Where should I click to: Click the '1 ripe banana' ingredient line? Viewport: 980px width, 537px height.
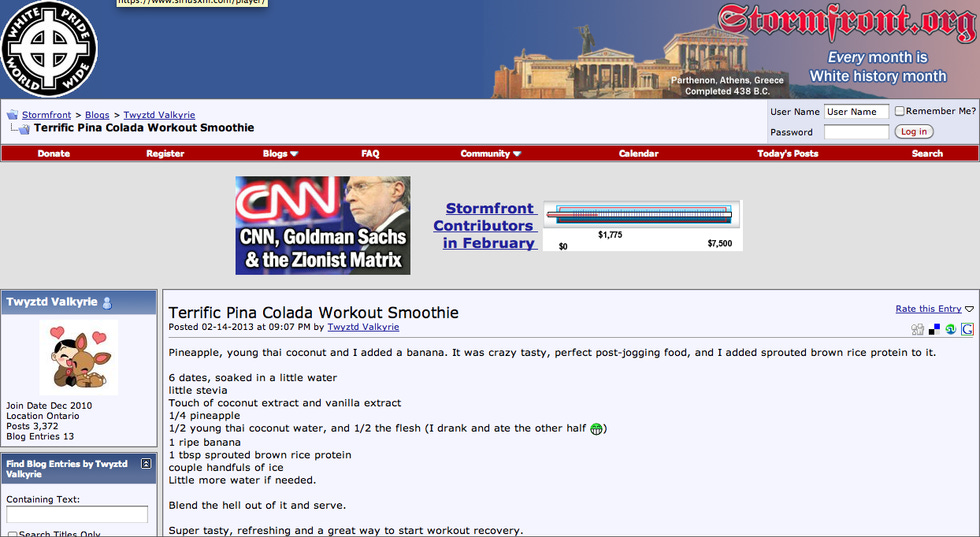[x=204, y=442]
